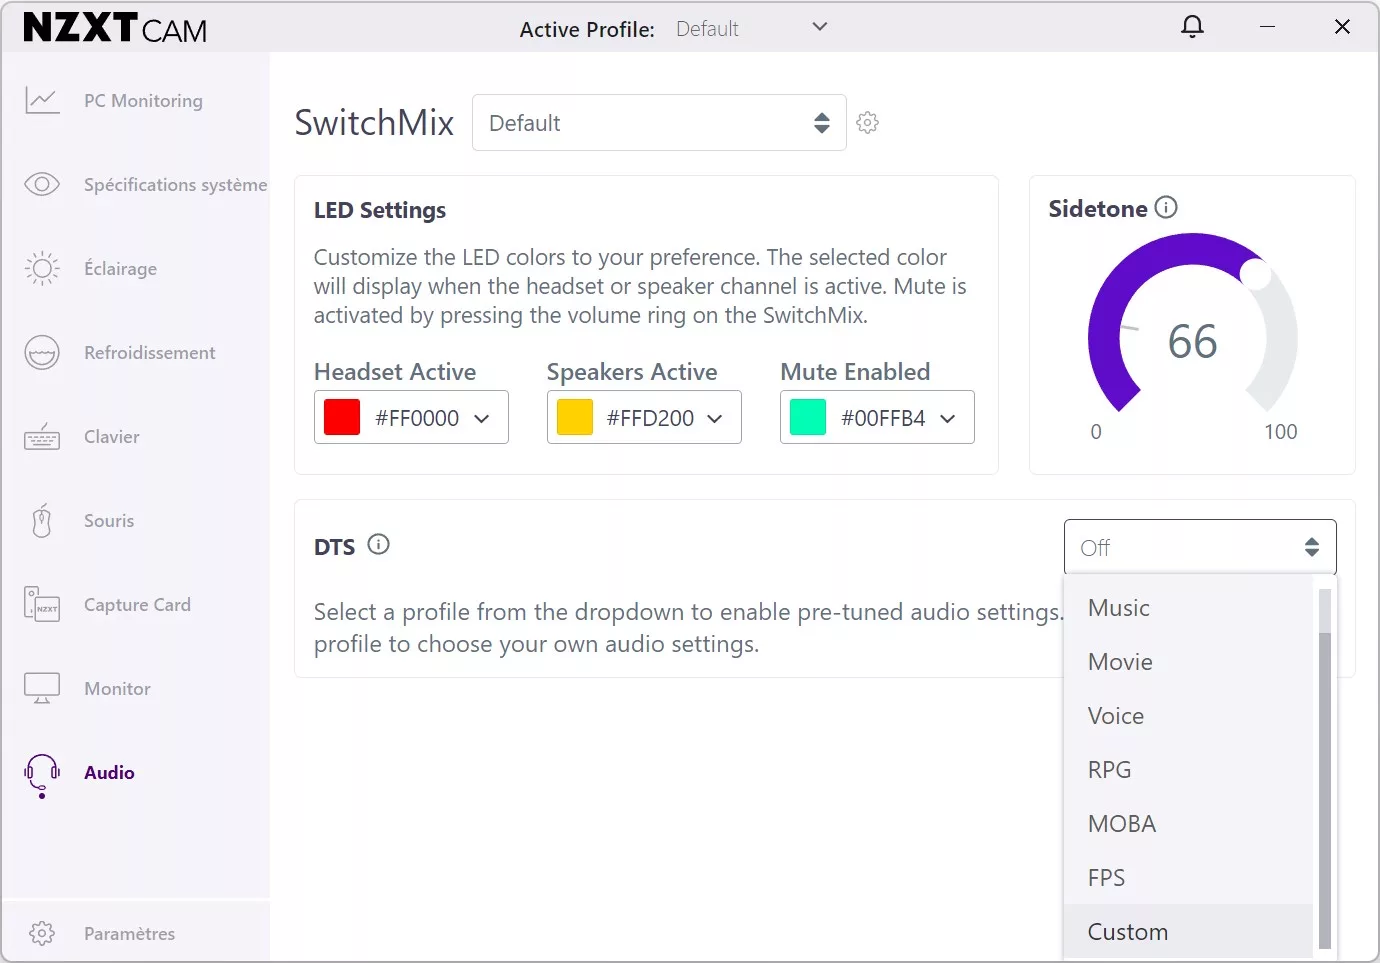The width and height of the screenshot is (1380, 963).
Task: Choose the FPS audio profile
Action: (1106, 878)
